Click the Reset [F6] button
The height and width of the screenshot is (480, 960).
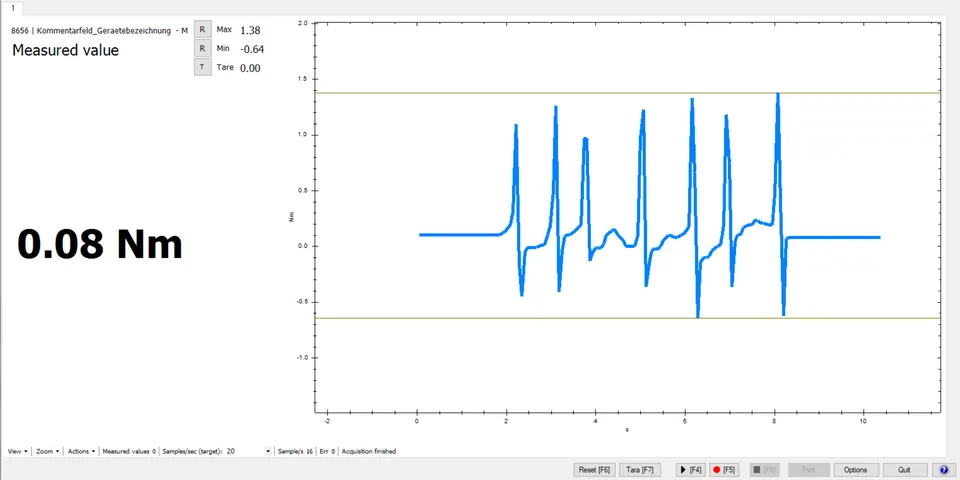pyautogui.click(x=594, y=470)
